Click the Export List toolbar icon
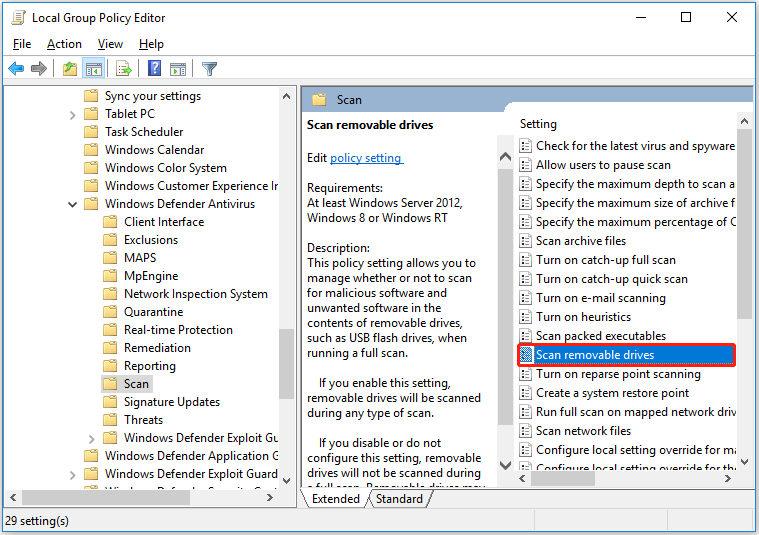 (x=124, y=69)
